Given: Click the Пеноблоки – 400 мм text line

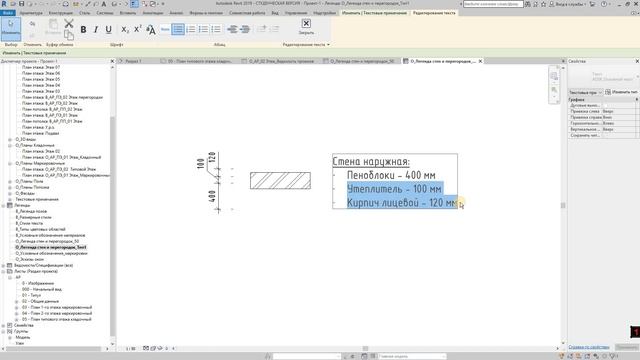Looking at the screenshot, I should pyautogui.click(x=391, y=176).
